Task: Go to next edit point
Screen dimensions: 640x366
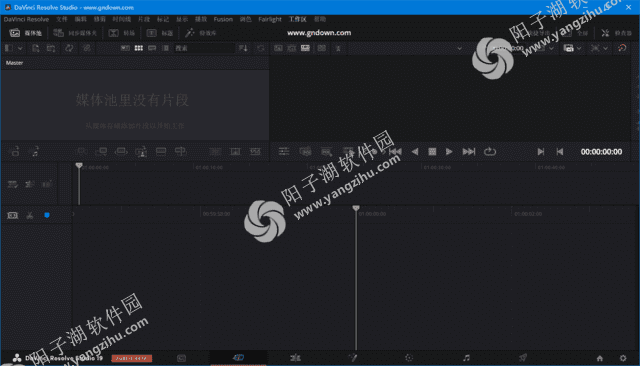Action: click(541, 152)
